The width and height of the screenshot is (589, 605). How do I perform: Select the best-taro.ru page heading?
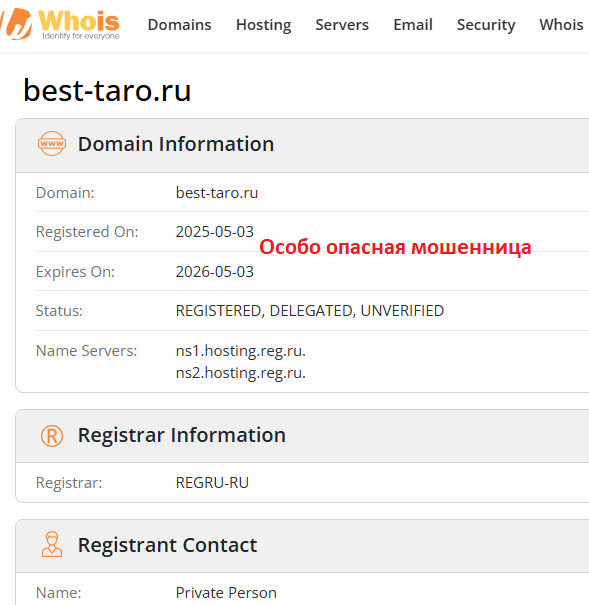coord(107,91)
